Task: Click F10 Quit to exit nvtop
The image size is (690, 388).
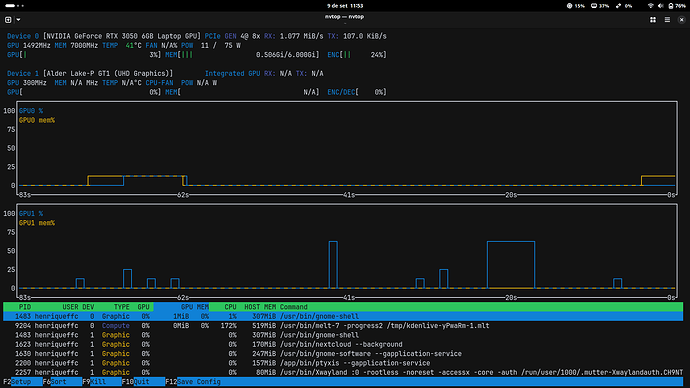Action: (143, 382)
